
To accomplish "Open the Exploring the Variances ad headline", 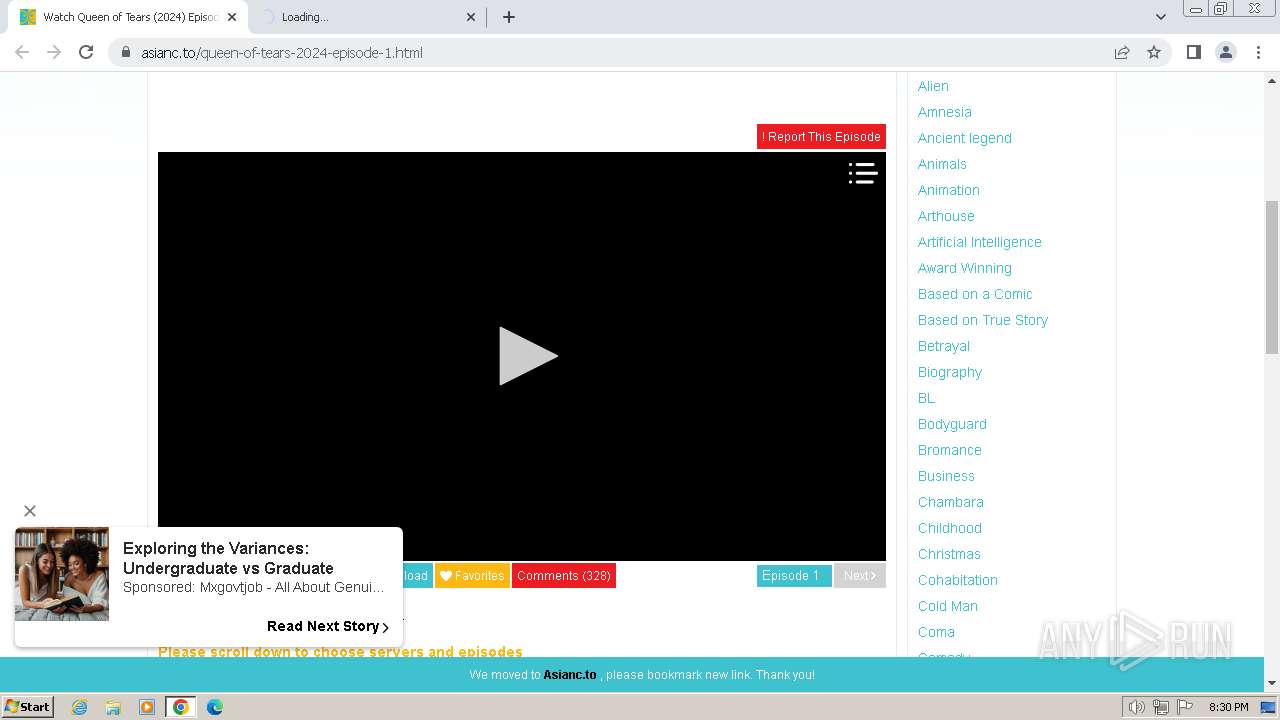I will pyautogui.click(x=228, y=558).
